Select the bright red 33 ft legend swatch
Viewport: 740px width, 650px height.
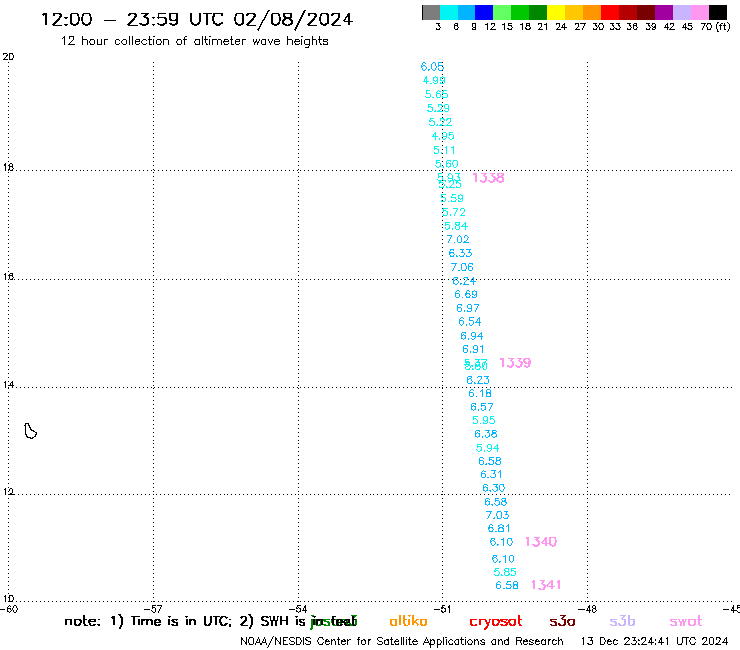610,12
